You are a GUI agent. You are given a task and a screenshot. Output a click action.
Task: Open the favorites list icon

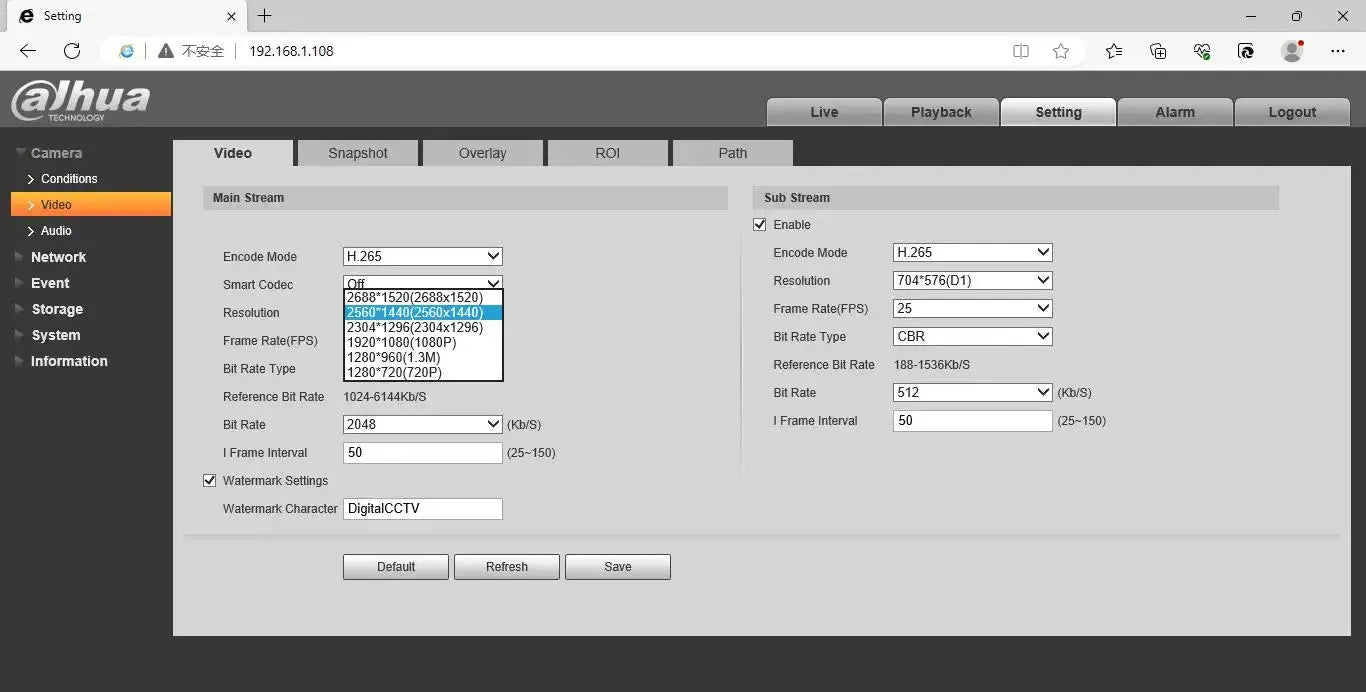(1114, 51)
